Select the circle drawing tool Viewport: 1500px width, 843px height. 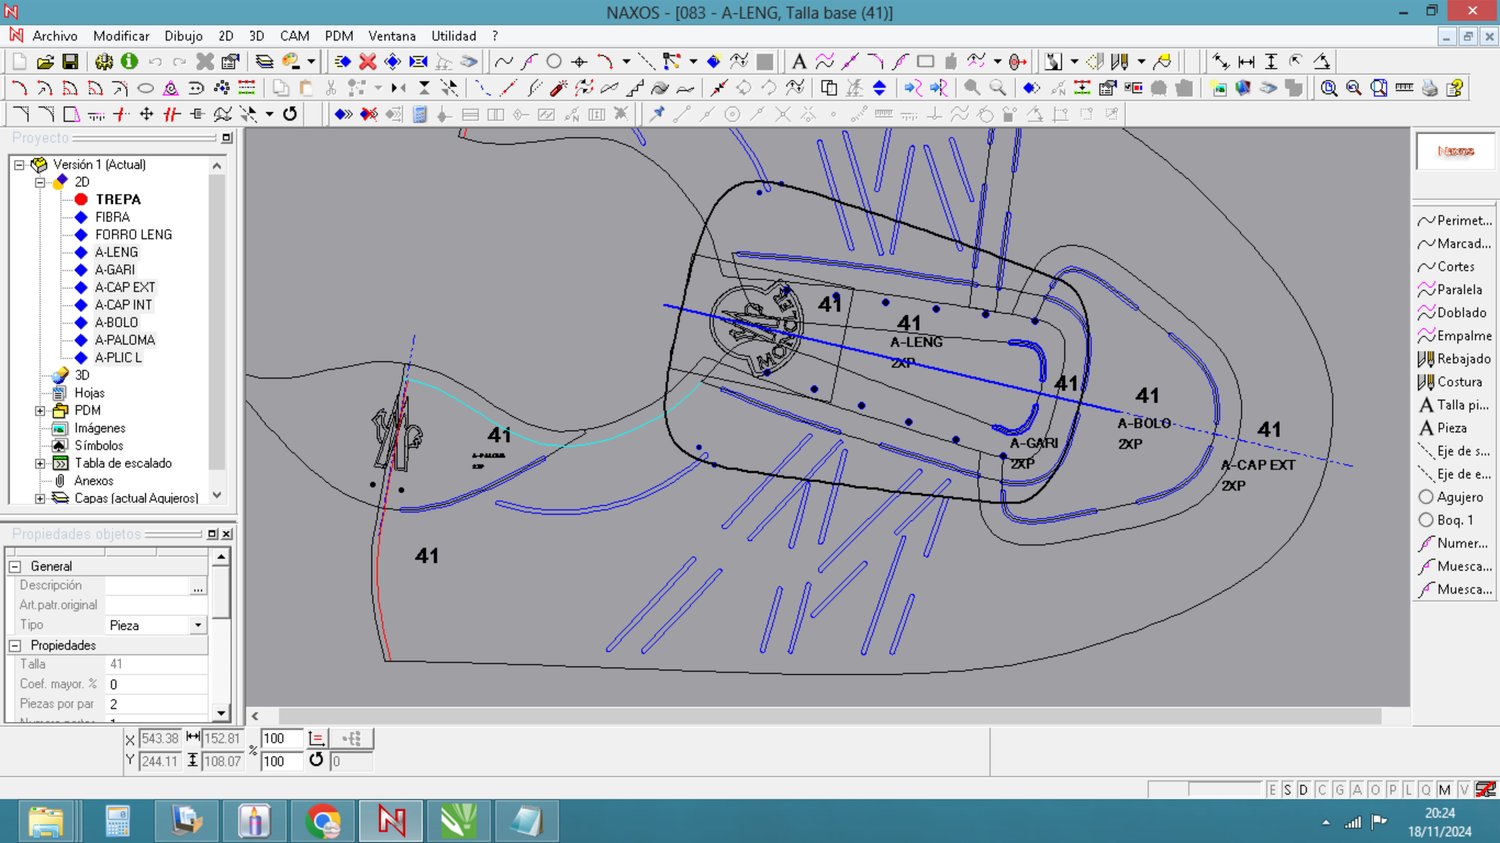[x=554, y=62]
